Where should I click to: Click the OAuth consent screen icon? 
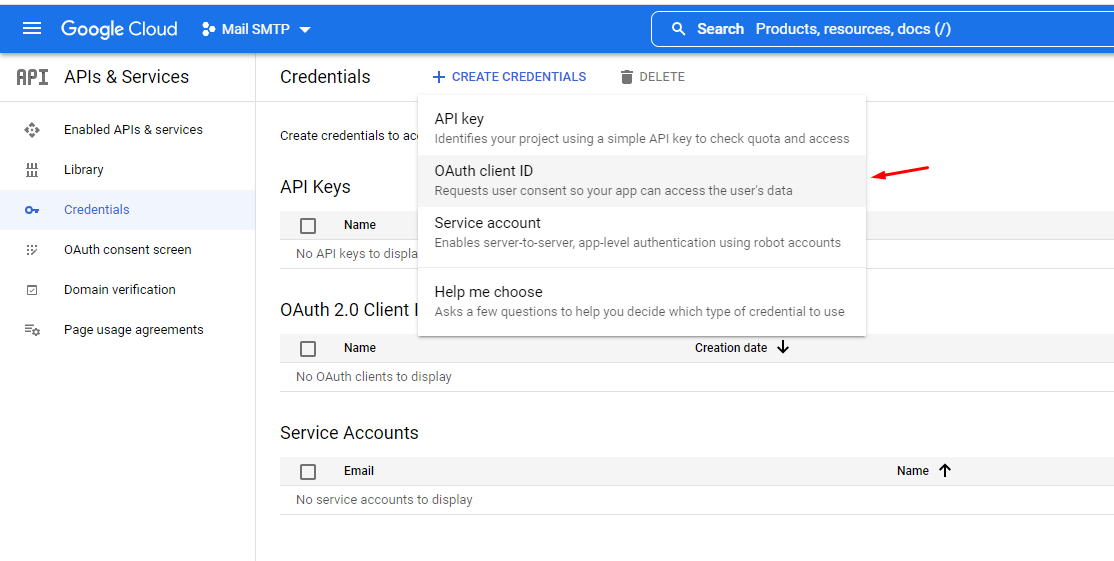[x=32, y=250]
